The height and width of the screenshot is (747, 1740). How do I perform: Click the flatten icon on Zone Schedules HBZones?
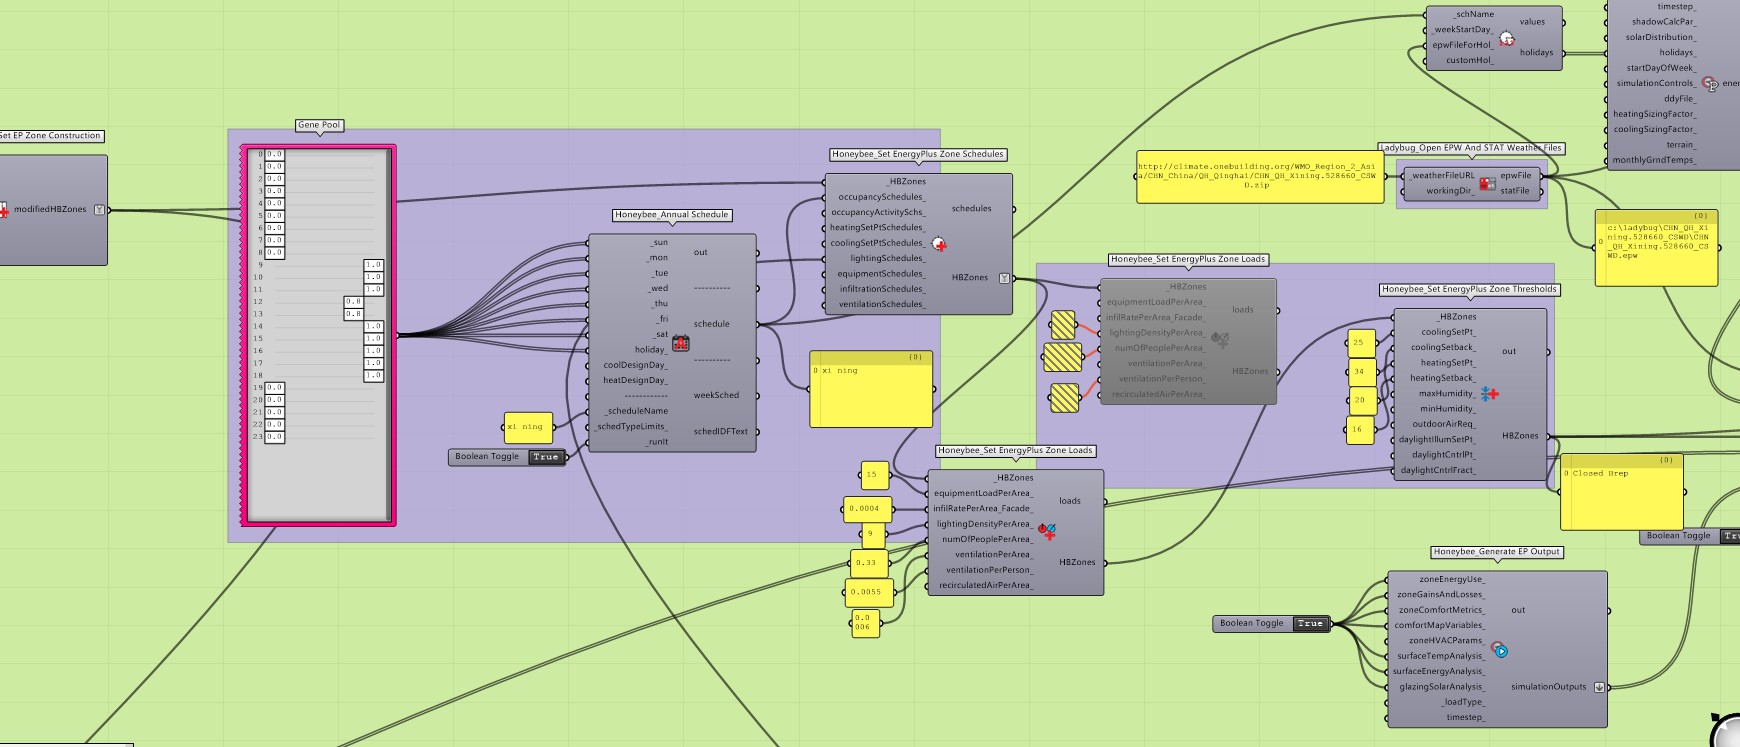tap(1004, 278)
